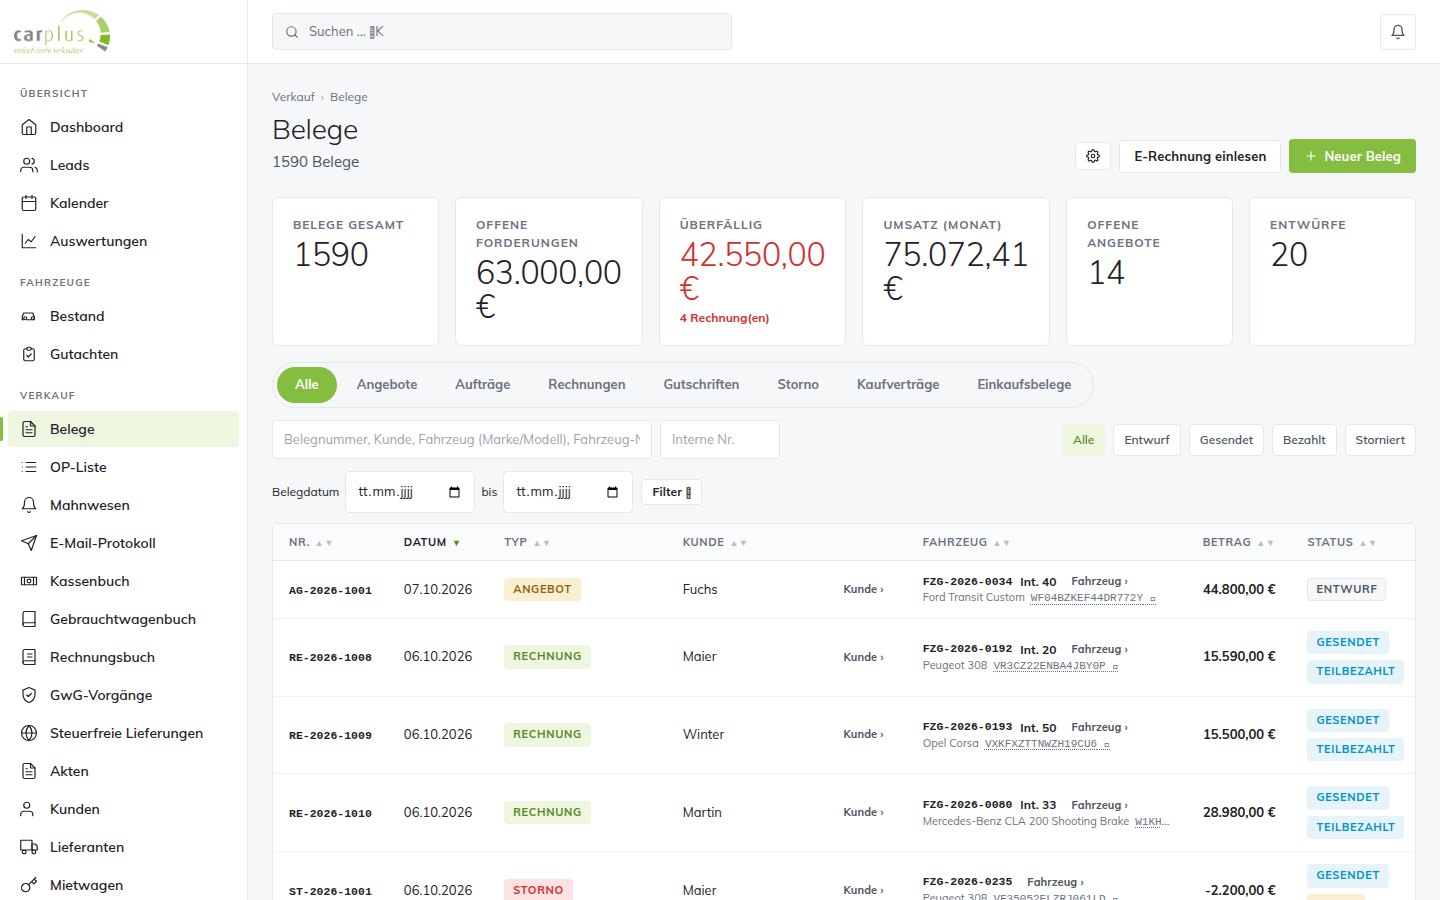Click the Lieferanten truck icon
The height and width of the screenshot is (900, 1440).
tap(29, 847)
